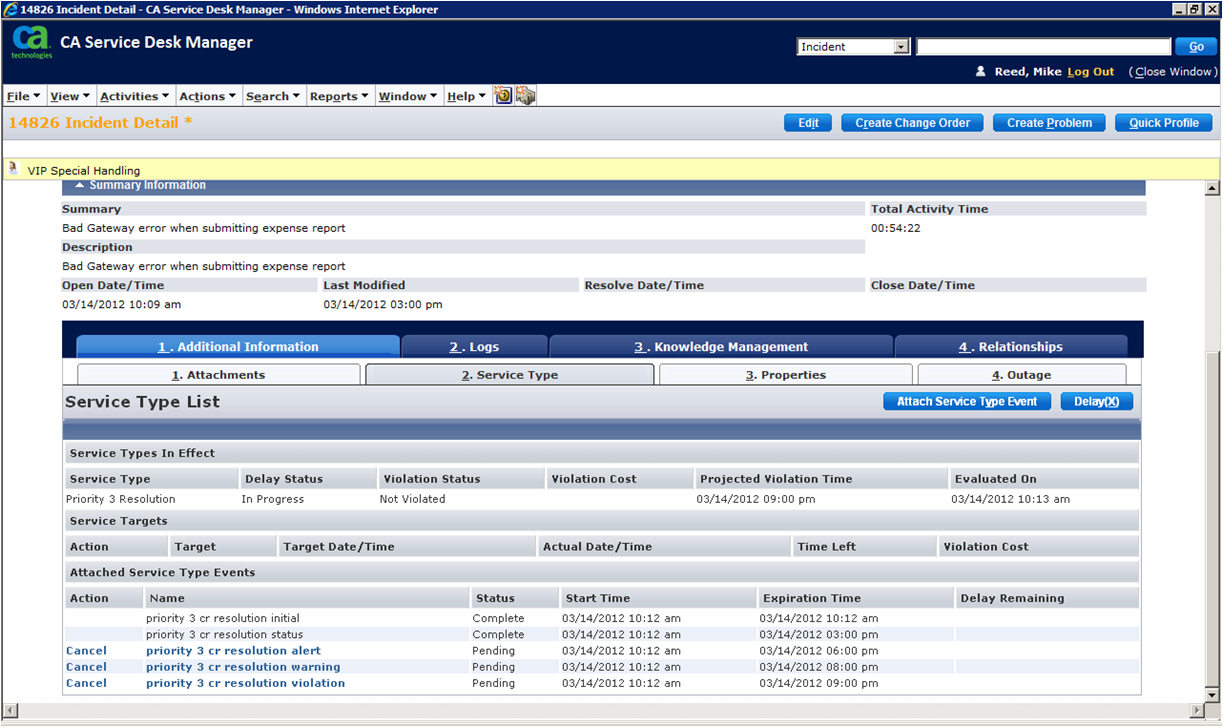
Task: Click the Evaluated On value 03/14/2012 10:13 am
Action: coord(1011,499)
